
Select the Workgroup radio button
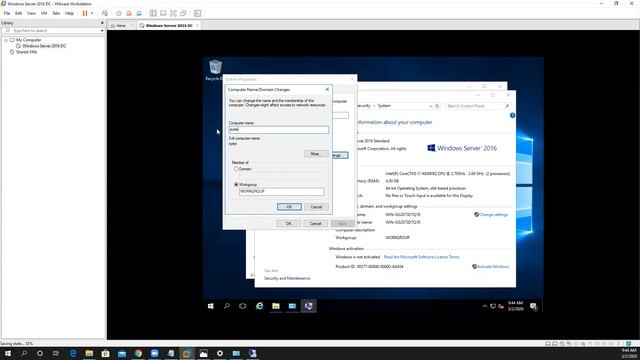tap(236, 184)
